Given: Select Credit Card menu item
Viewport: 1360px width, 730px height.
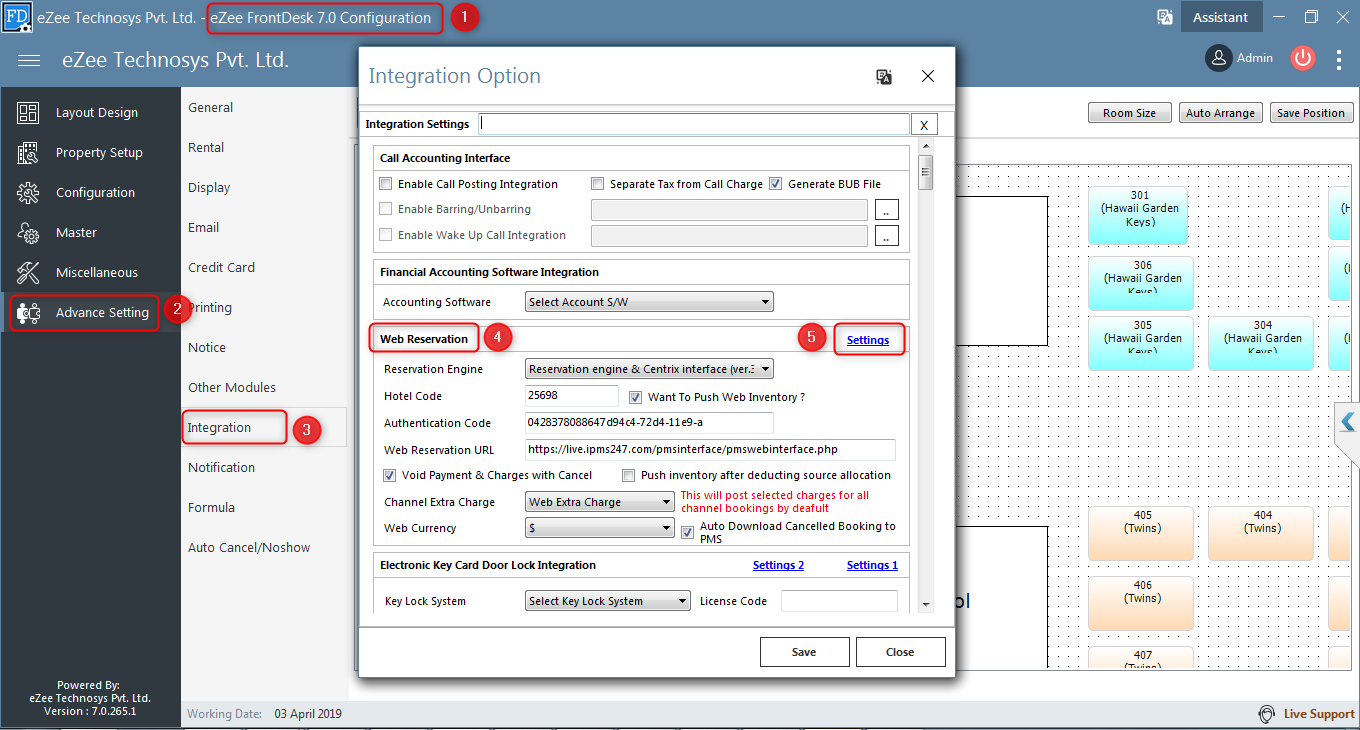Looking at the screenshot, I should point(222,268).
